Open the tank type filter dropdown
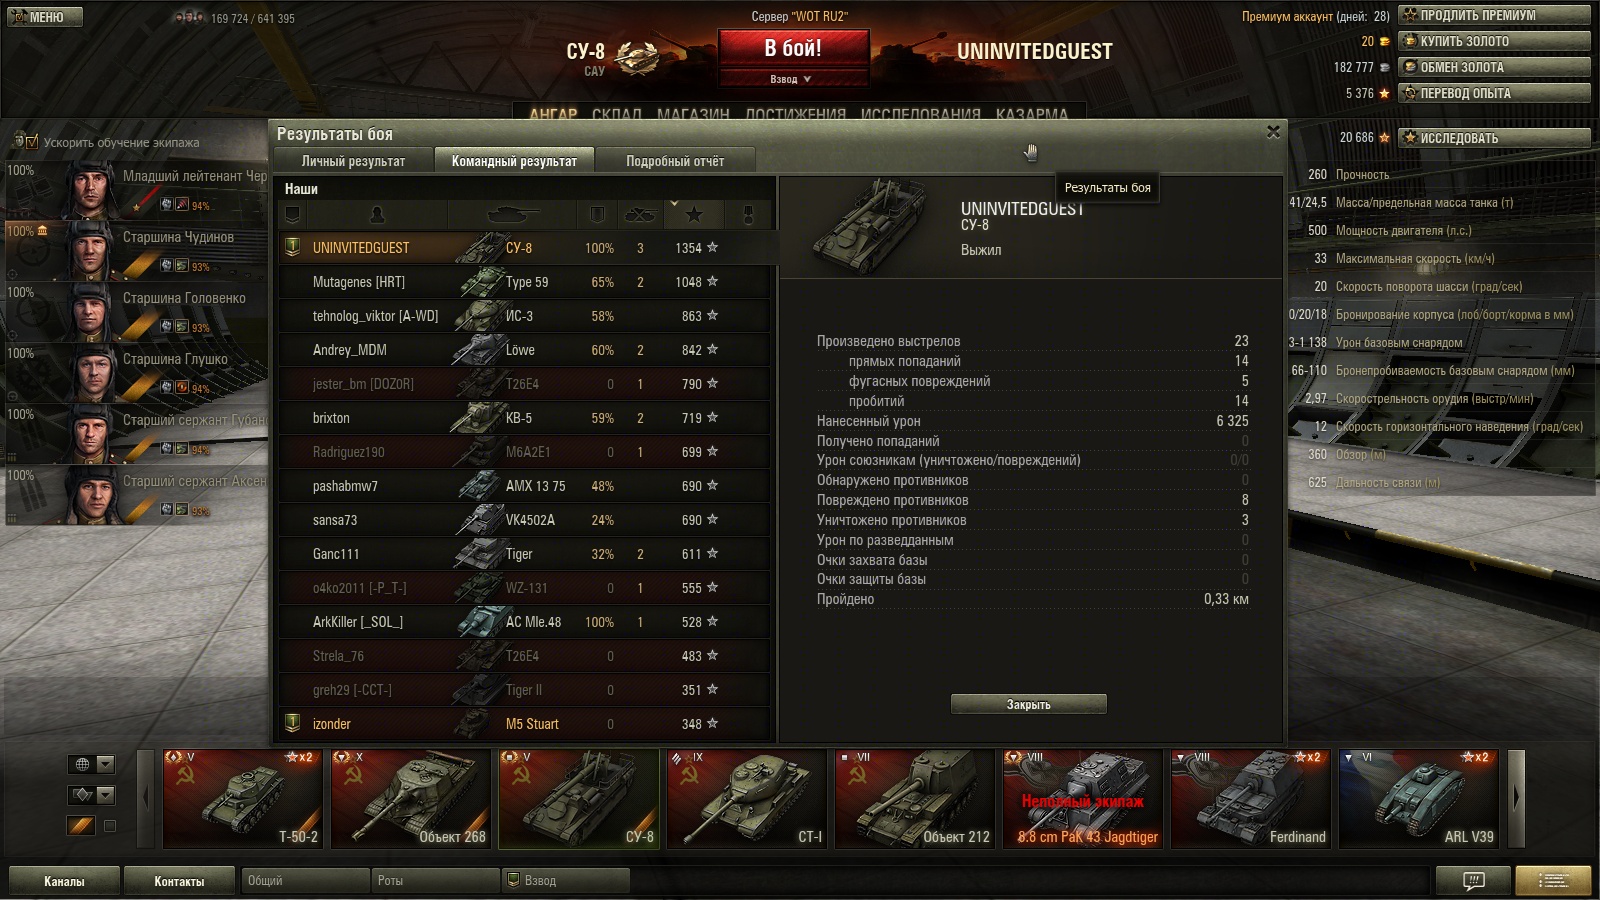 coord(92,795)
